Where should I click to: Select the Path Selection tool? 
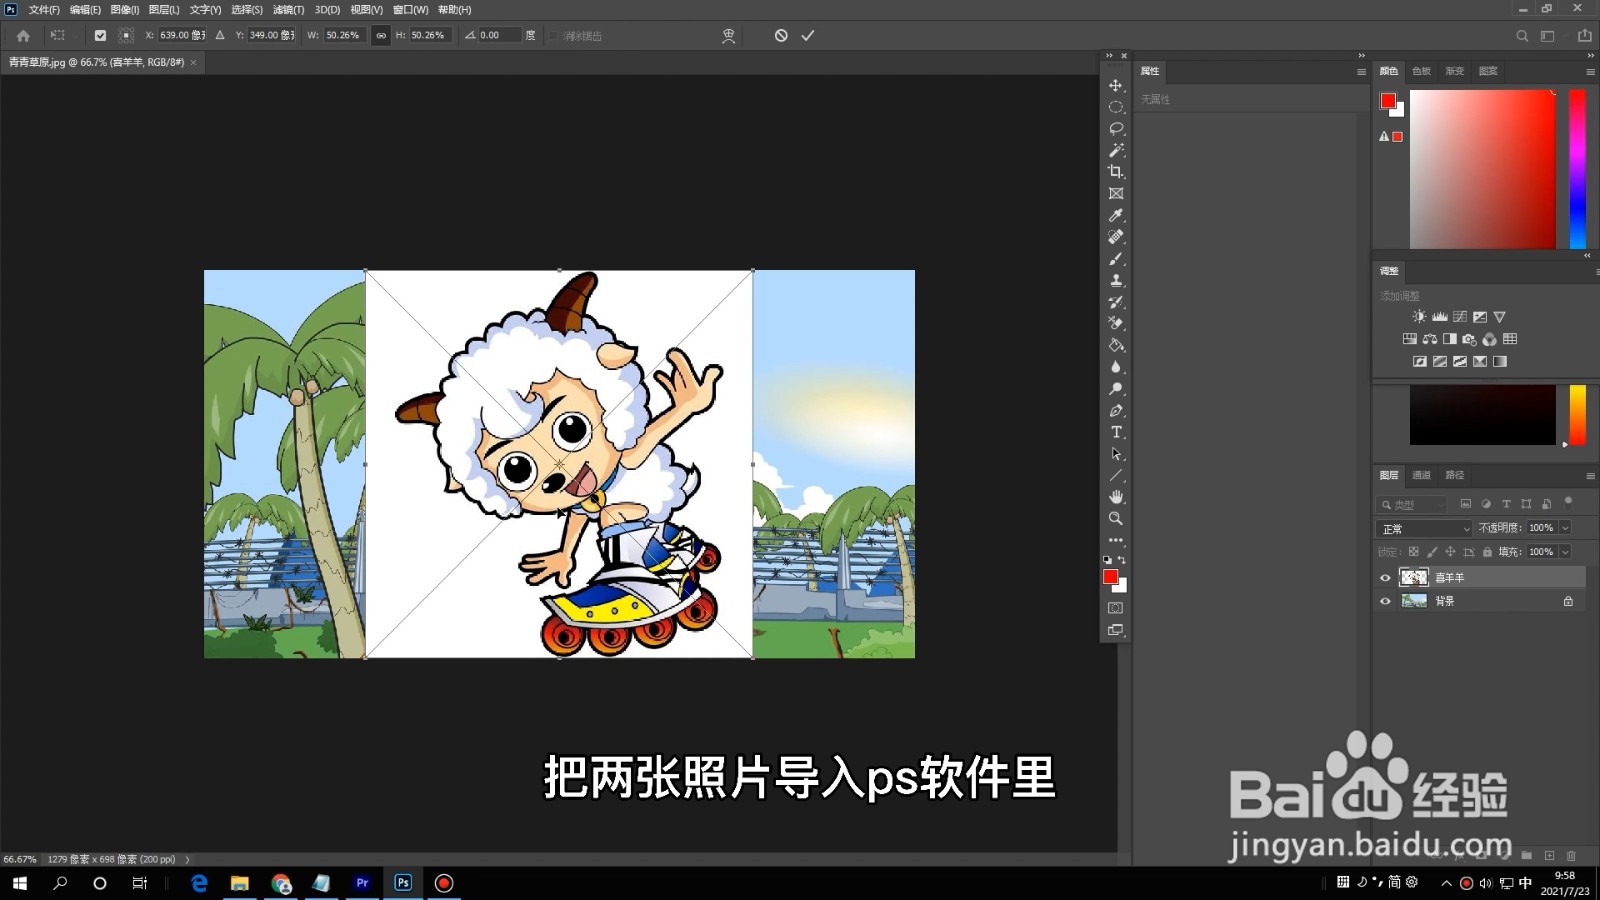1116,454
